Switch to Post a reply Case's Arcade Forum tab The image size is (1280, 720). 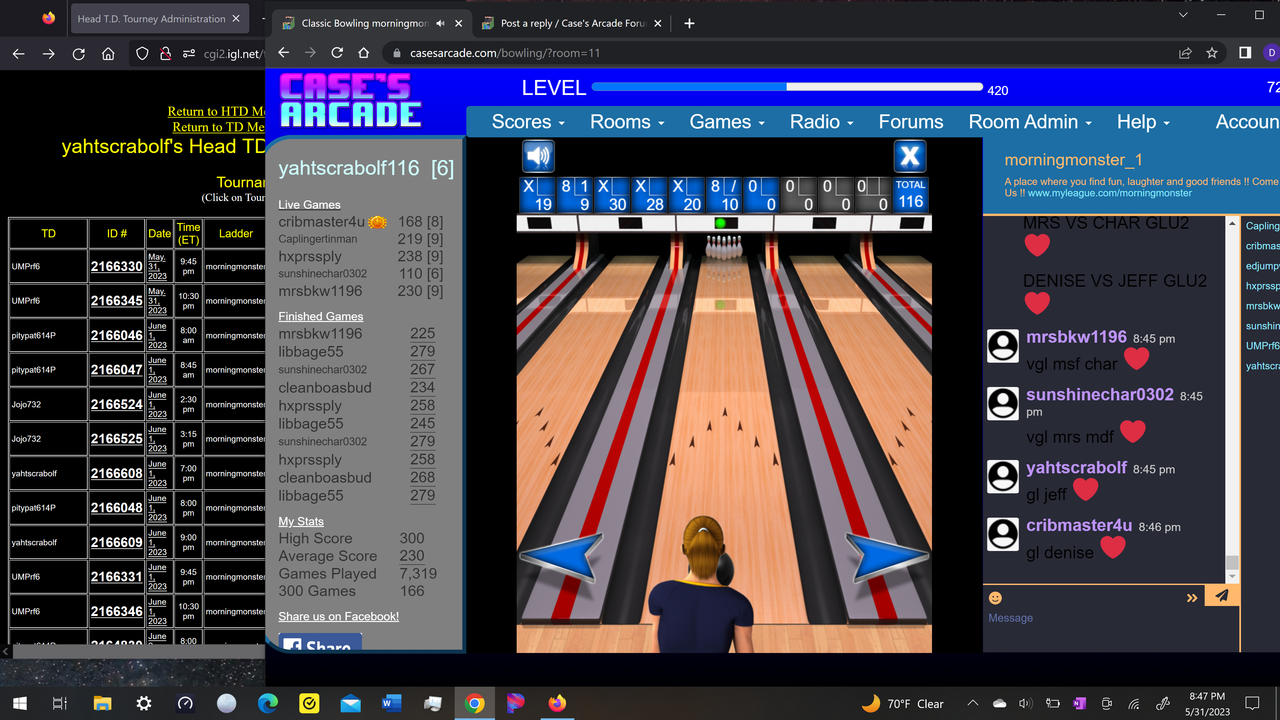click(573, 23)
